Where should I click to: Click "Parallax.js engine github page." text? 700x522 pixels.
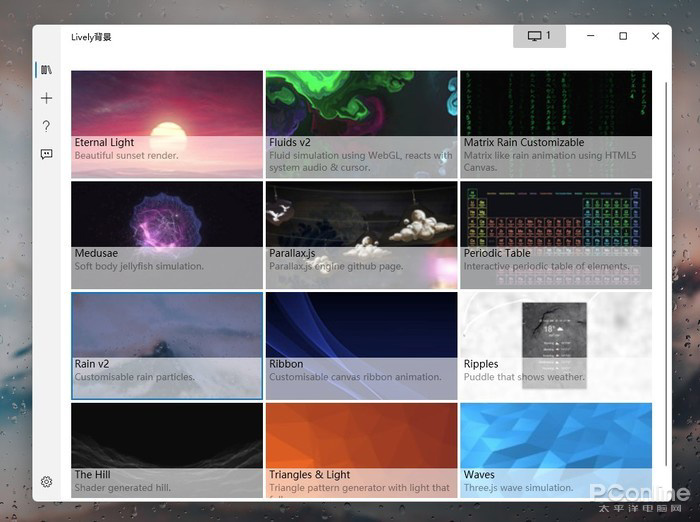pyautogui.click(x=336, y=266)
